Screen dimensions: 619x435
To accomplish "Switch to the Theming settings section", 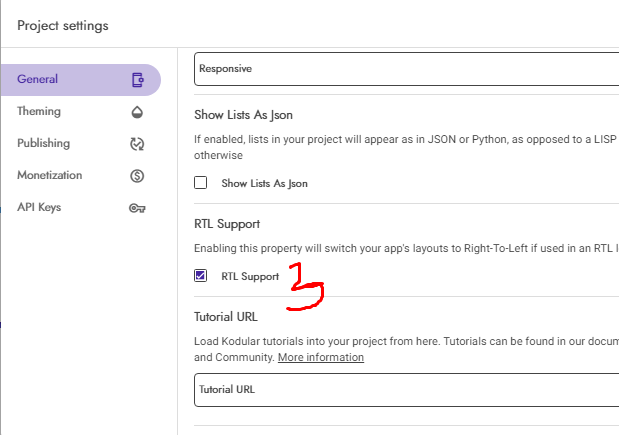I will click(x=39, y=111).
